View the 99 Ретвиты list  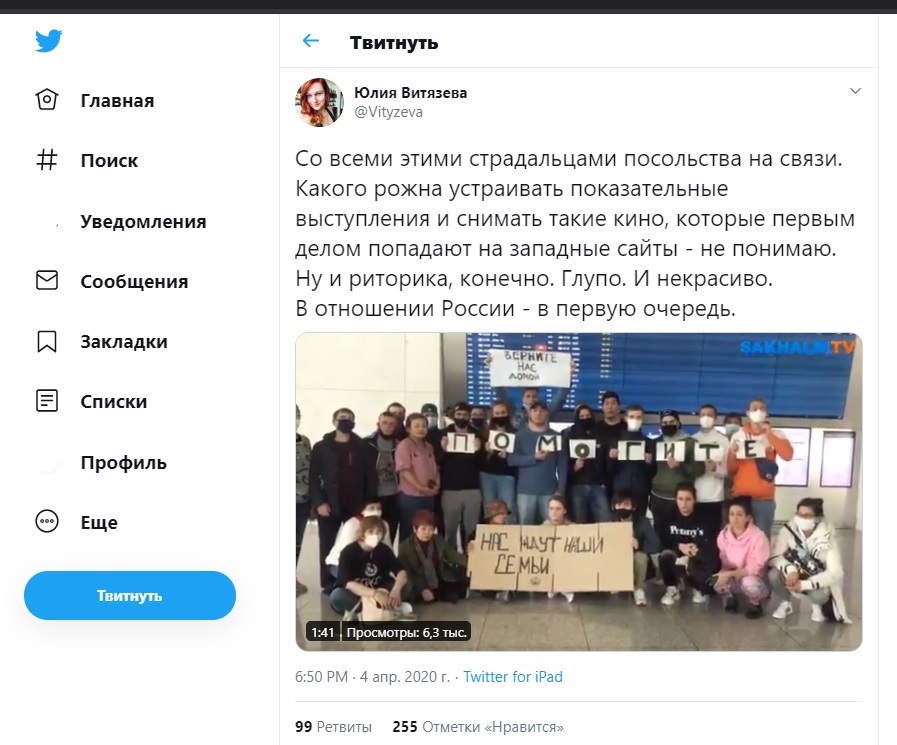point(334,727)
